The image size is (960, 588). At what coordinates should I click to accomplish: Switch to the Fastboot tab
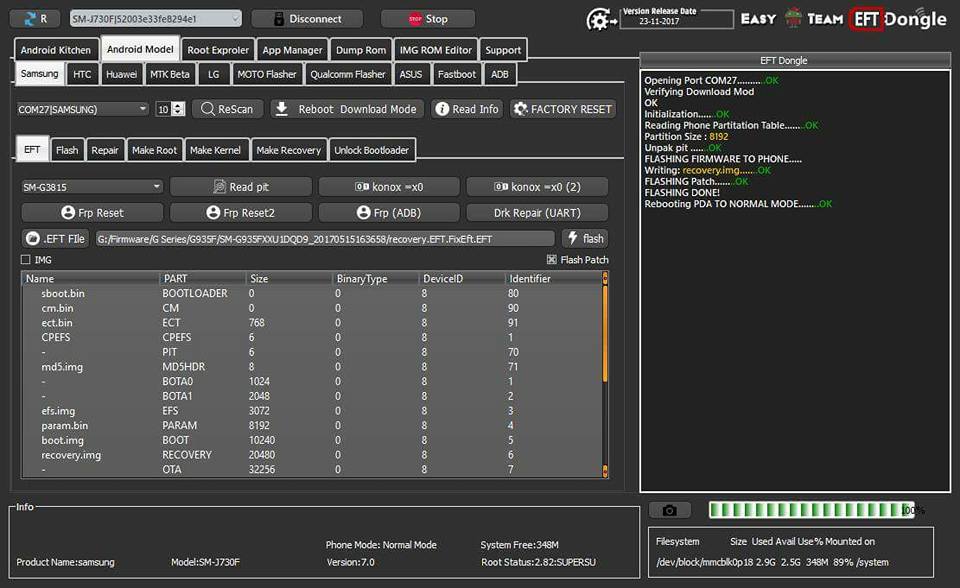tap(457, 74)
